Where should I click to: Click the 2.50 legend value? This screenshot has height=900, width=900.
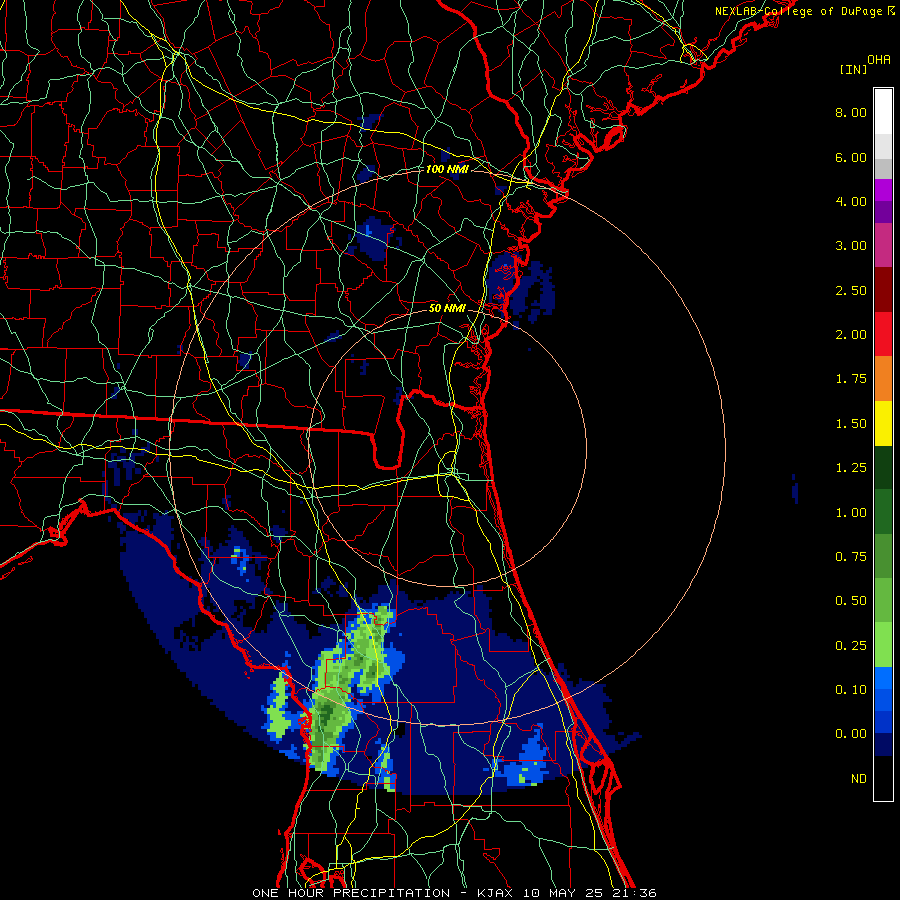851,290
